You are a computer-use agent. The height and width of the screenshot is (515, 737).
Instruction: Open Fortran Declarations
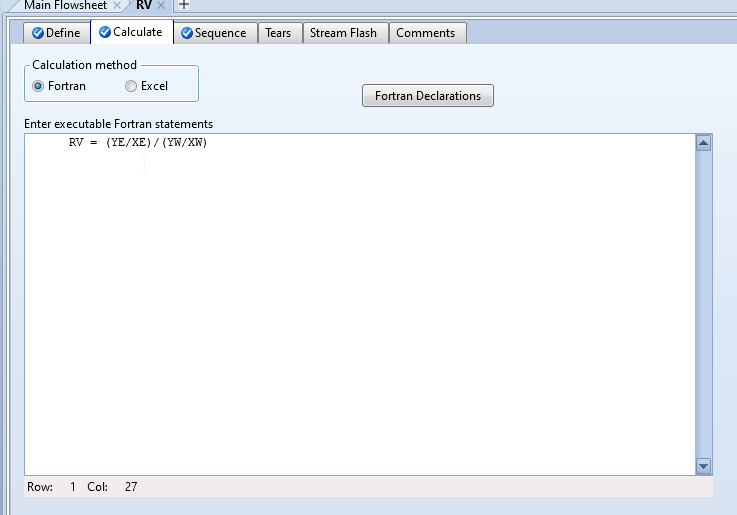[x=427, y=96]
